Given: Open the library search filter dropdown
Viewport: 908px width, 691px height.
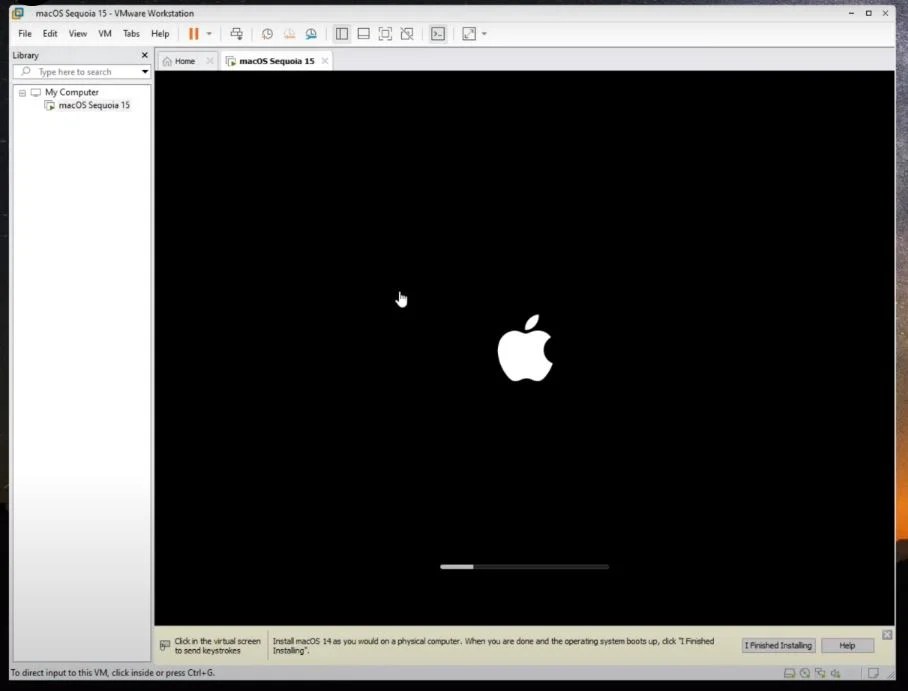Looking at the screenshot, I should 145,72.
